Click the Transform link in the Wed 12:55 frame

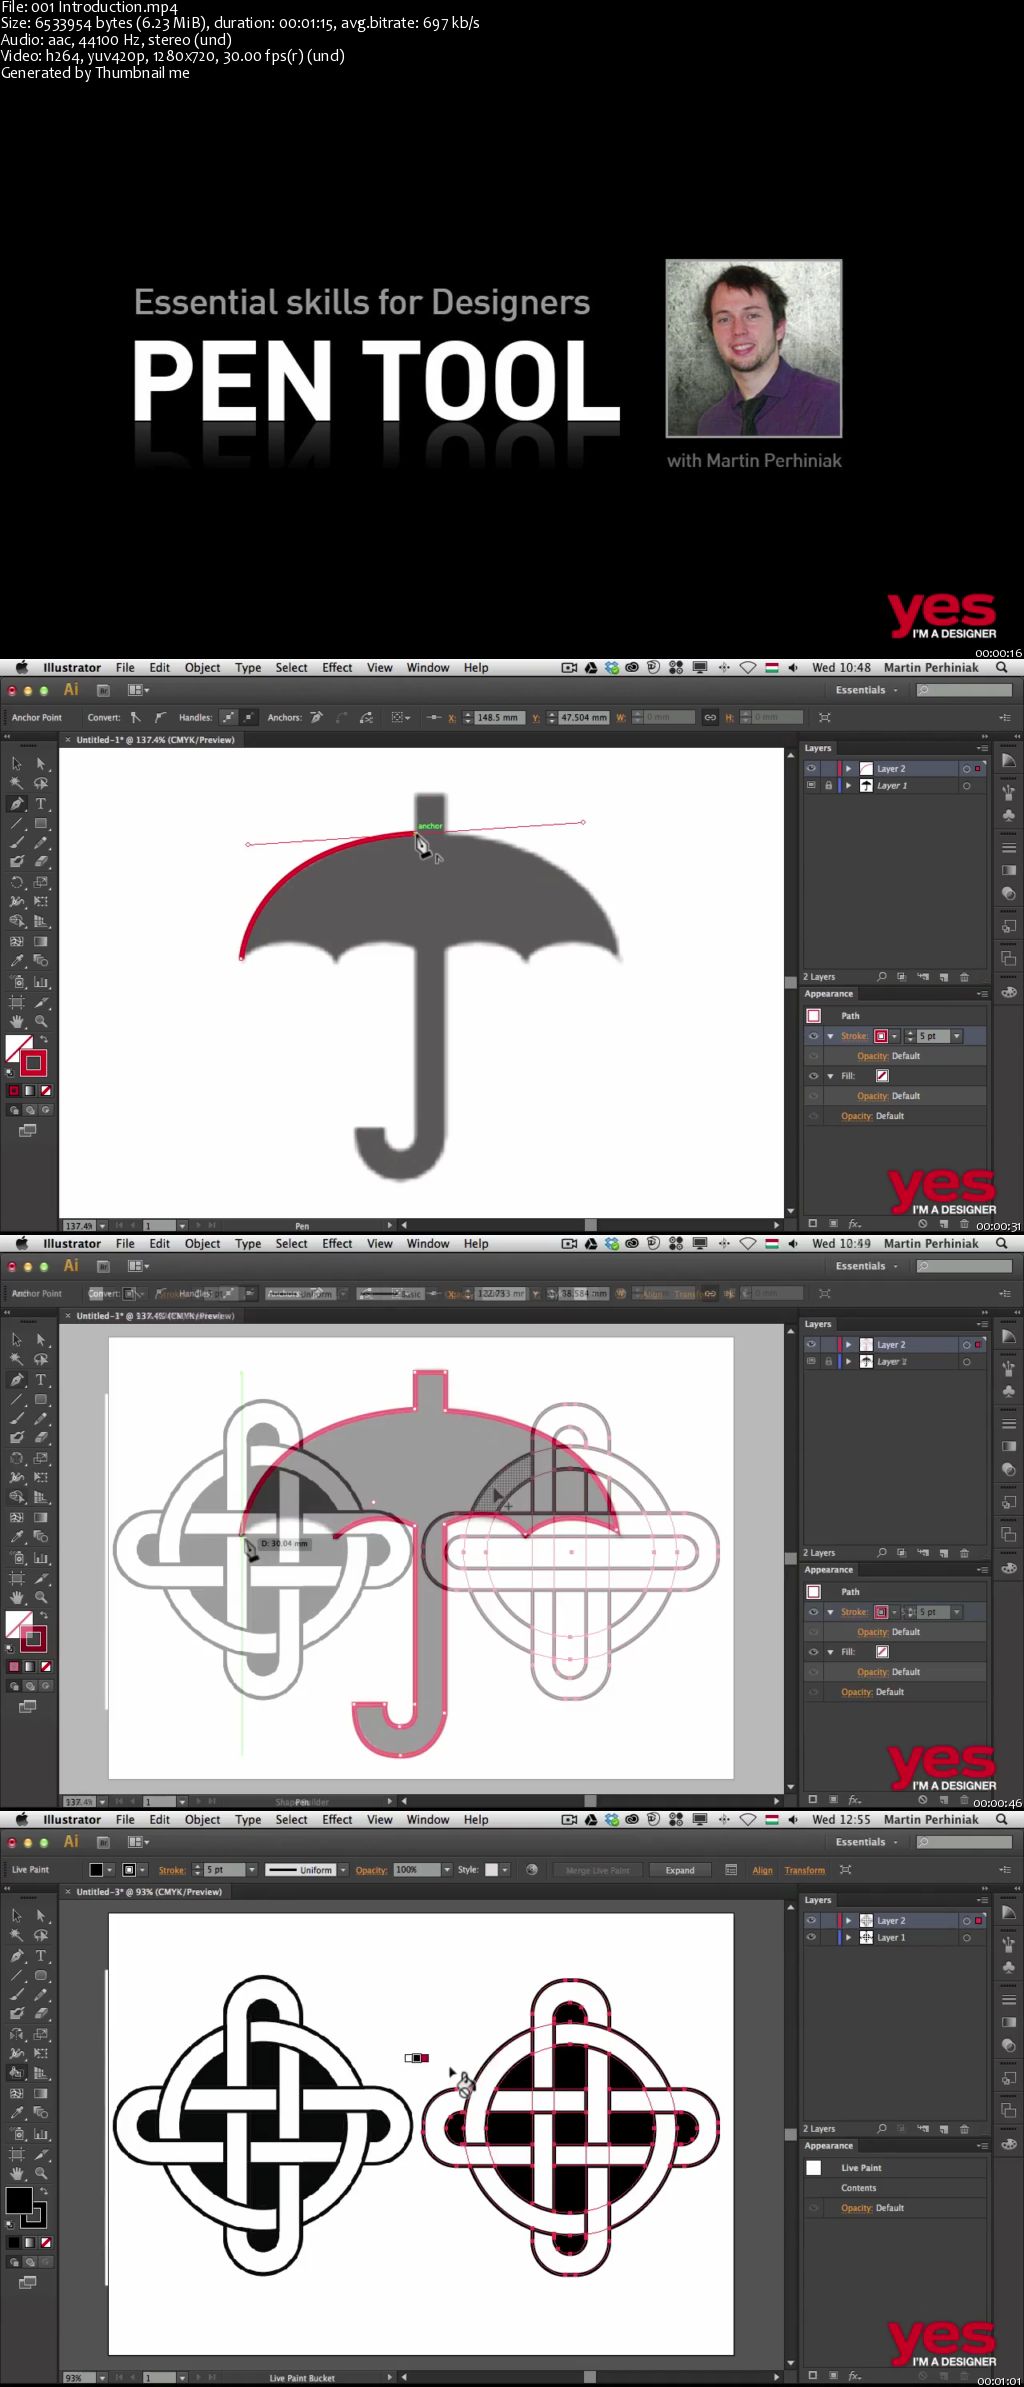(x=805, y=1870)
